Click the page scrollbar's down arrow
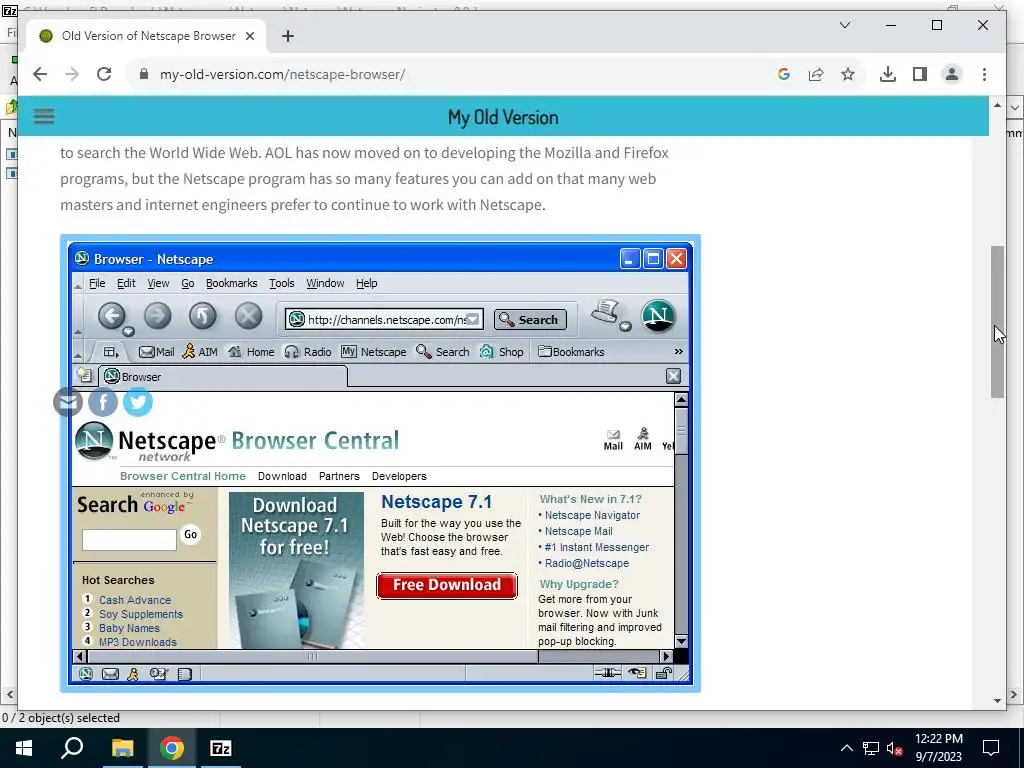The width and height of the screenshot is (1024, 768). pyautogui.click(x=997, y=701)
